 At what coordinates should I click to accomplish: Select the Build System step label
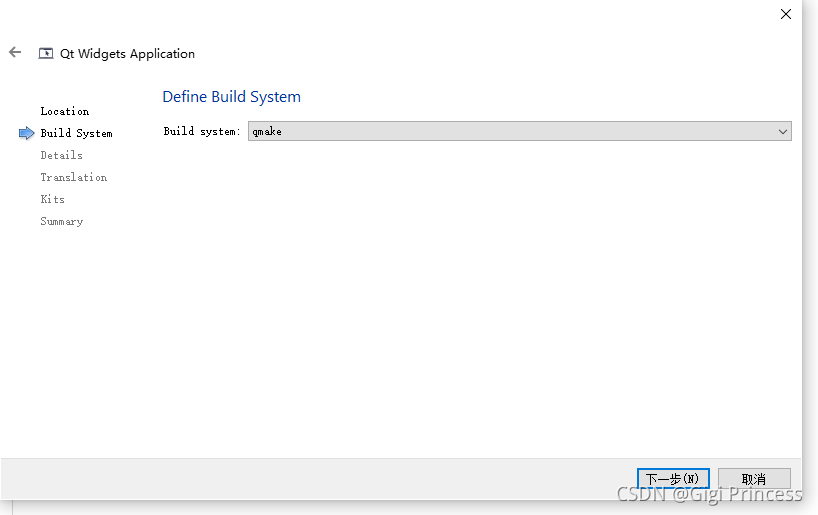click(76, 133)
